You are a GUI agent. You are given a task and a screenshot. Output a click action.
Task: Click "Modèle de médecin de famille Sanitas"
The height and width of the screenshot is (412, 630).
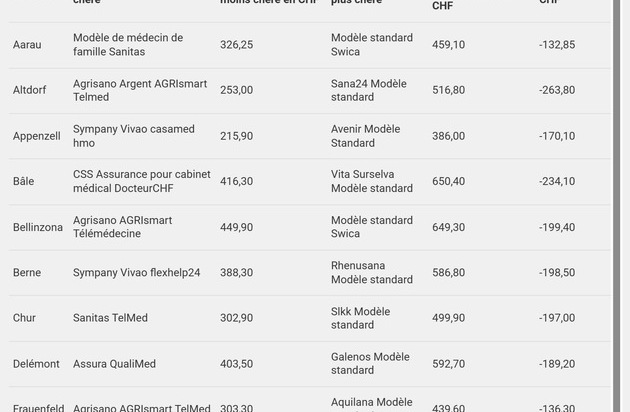[x=128, y=45]
